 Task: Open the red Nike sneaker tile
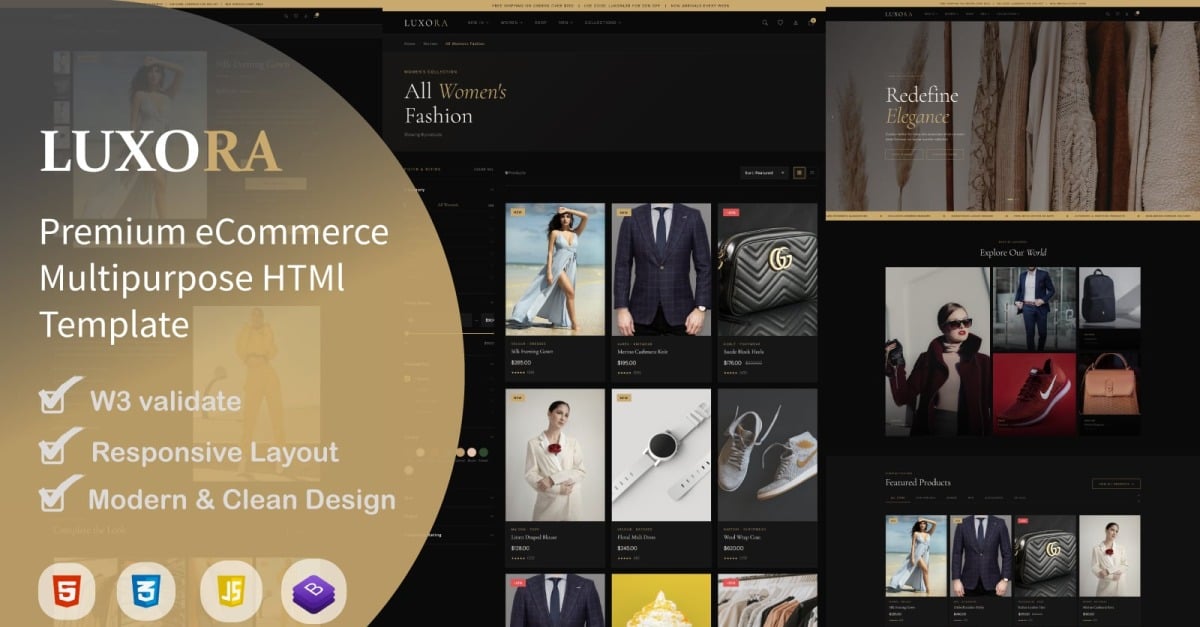coord(1034,394)
